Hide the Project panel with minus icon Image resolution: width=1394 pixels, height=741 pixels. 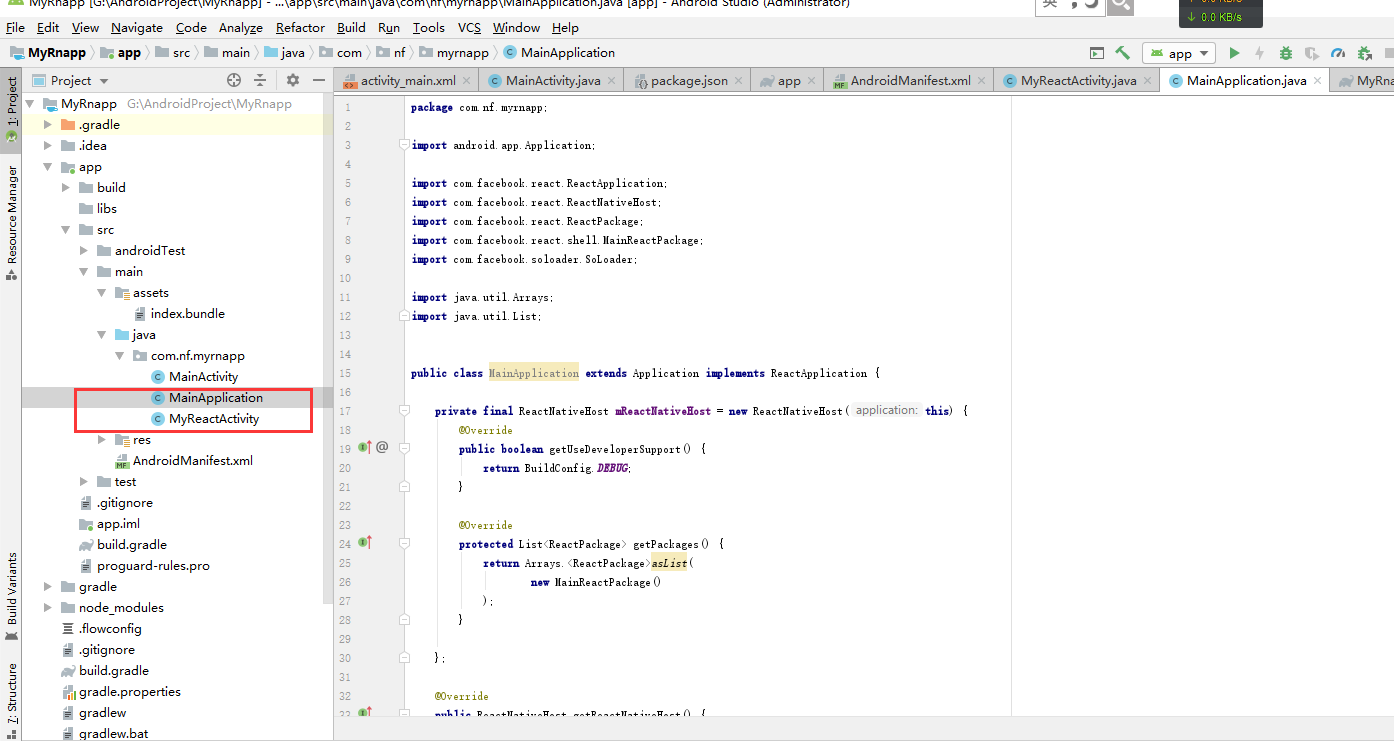[319, 80]
